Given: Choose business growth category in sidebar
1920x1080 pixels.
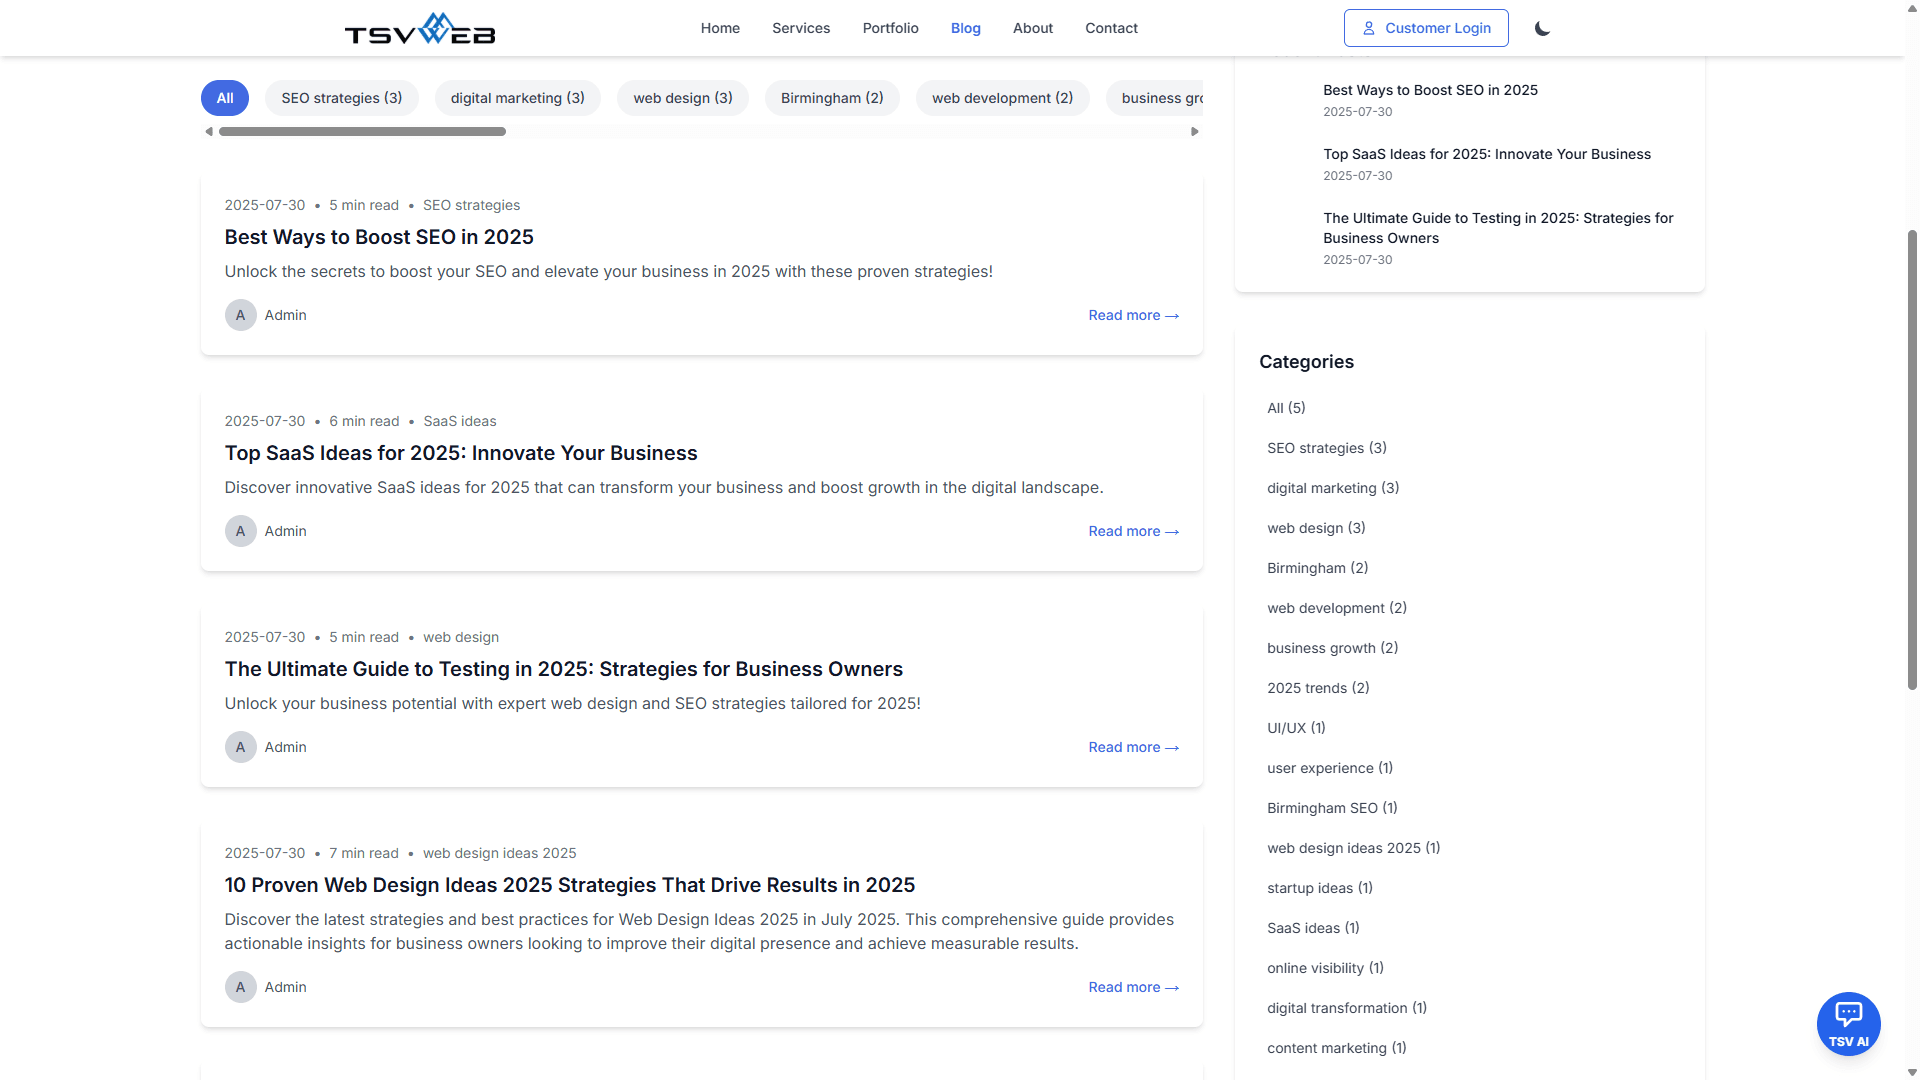Looking at the screenshot, I should coord(1332,648).
